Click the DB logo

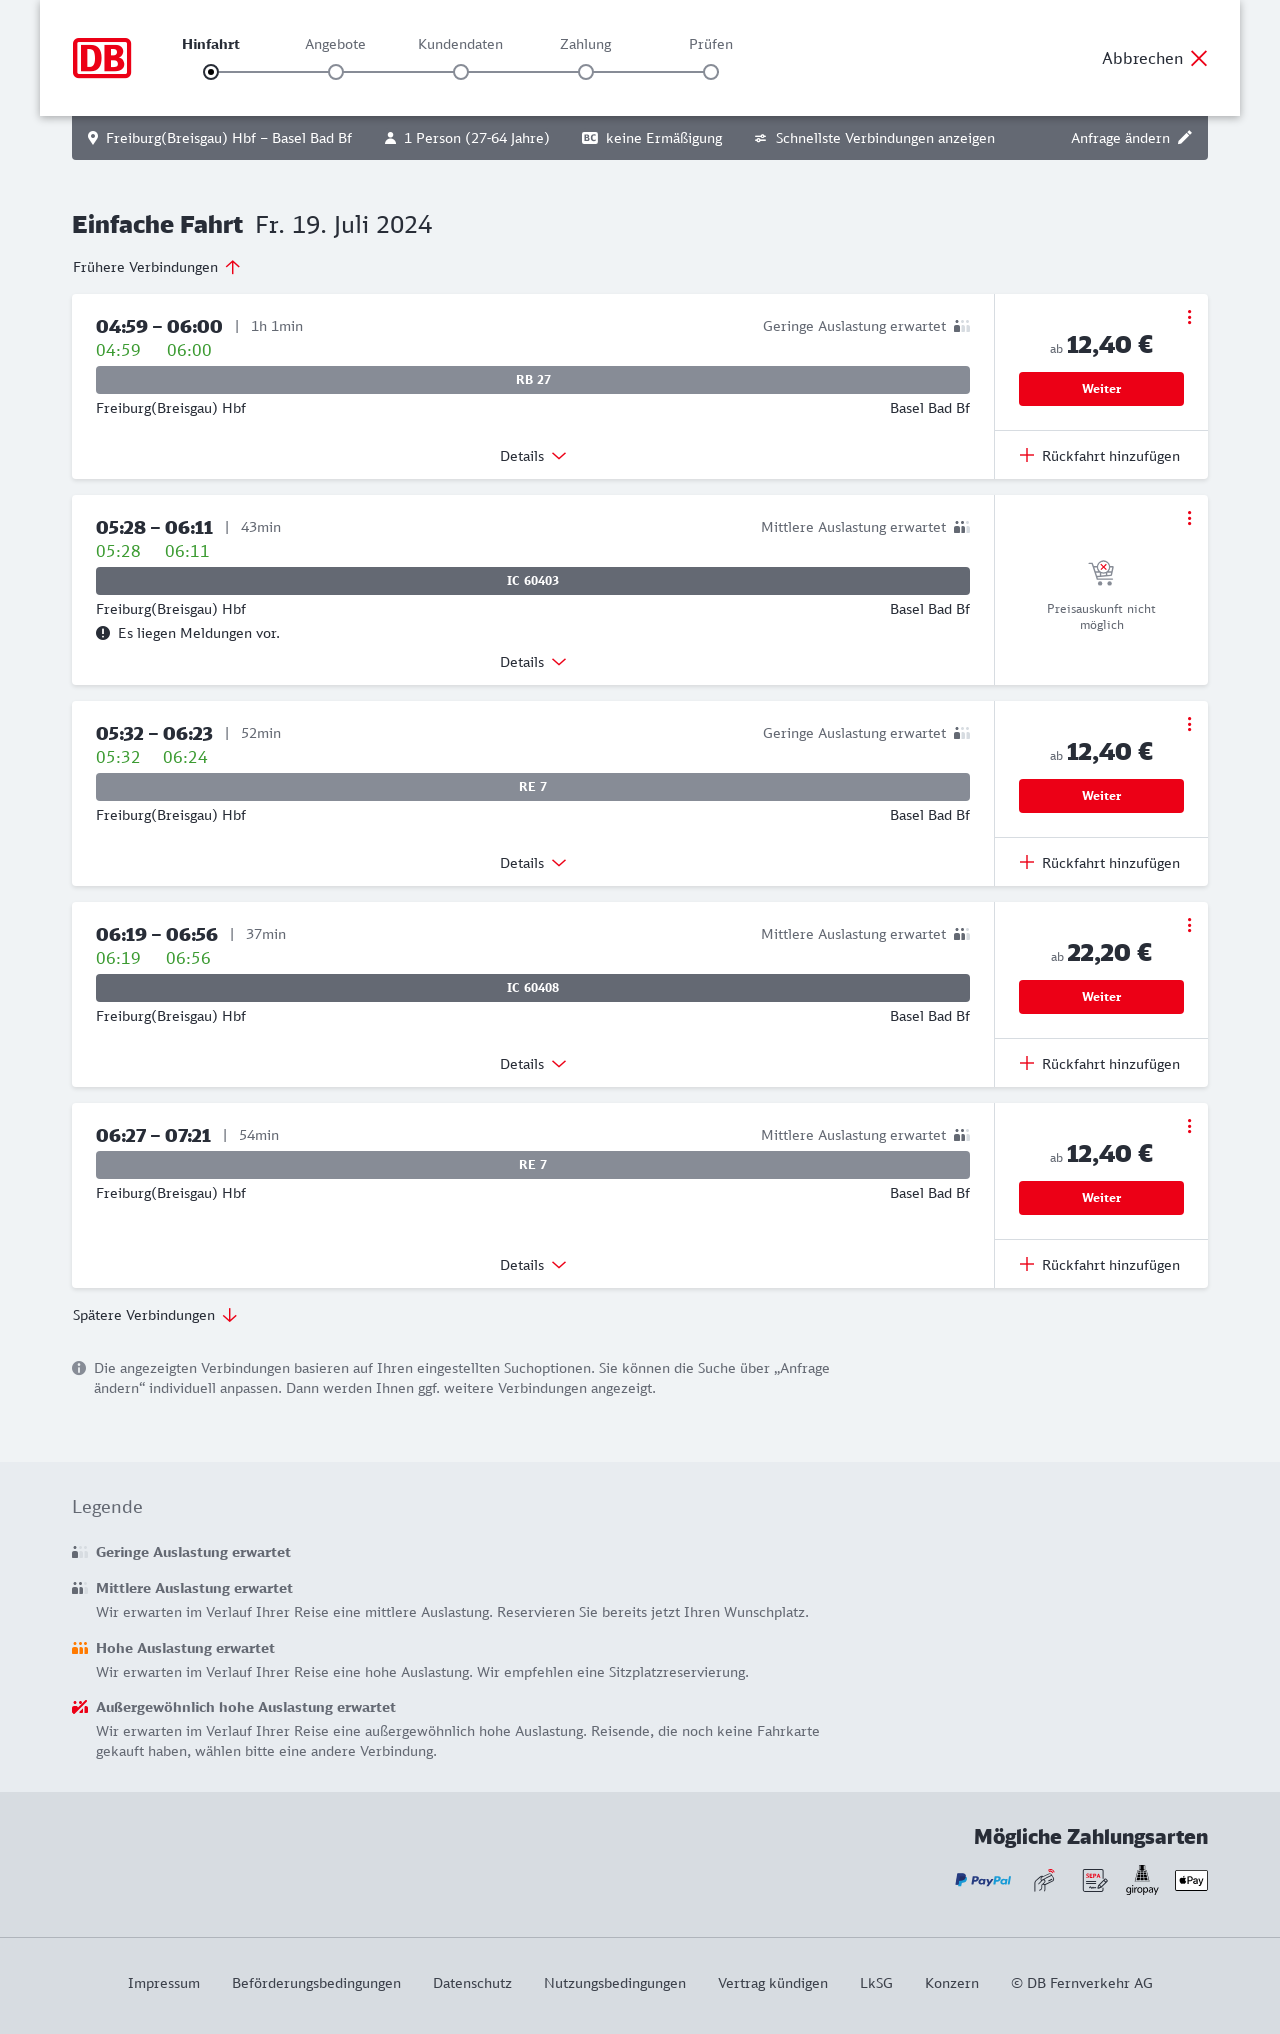click(x=102, y=58)
